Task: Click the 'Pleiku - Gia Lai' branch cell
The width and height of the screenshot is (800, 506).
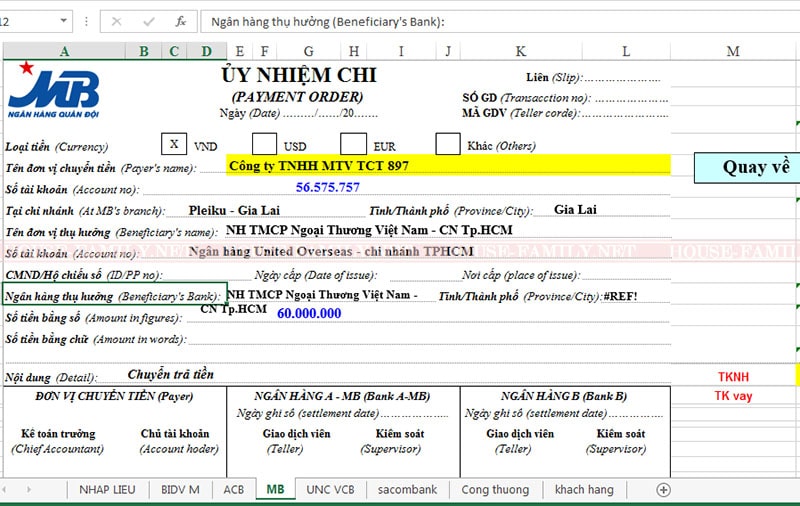Action: click(234, 210)
